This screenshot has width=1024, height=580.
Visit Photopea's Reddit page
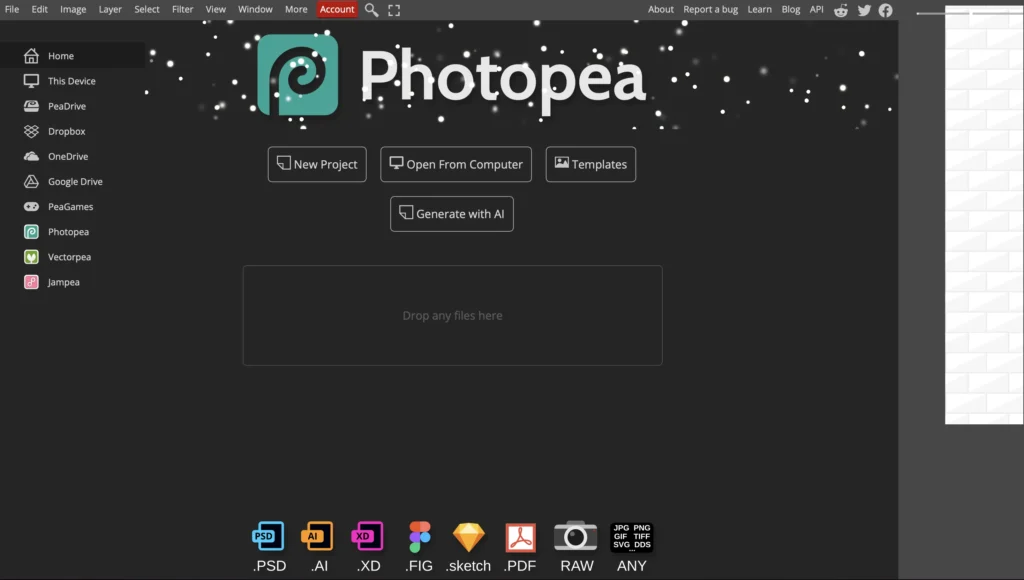(x=841, y=10)
